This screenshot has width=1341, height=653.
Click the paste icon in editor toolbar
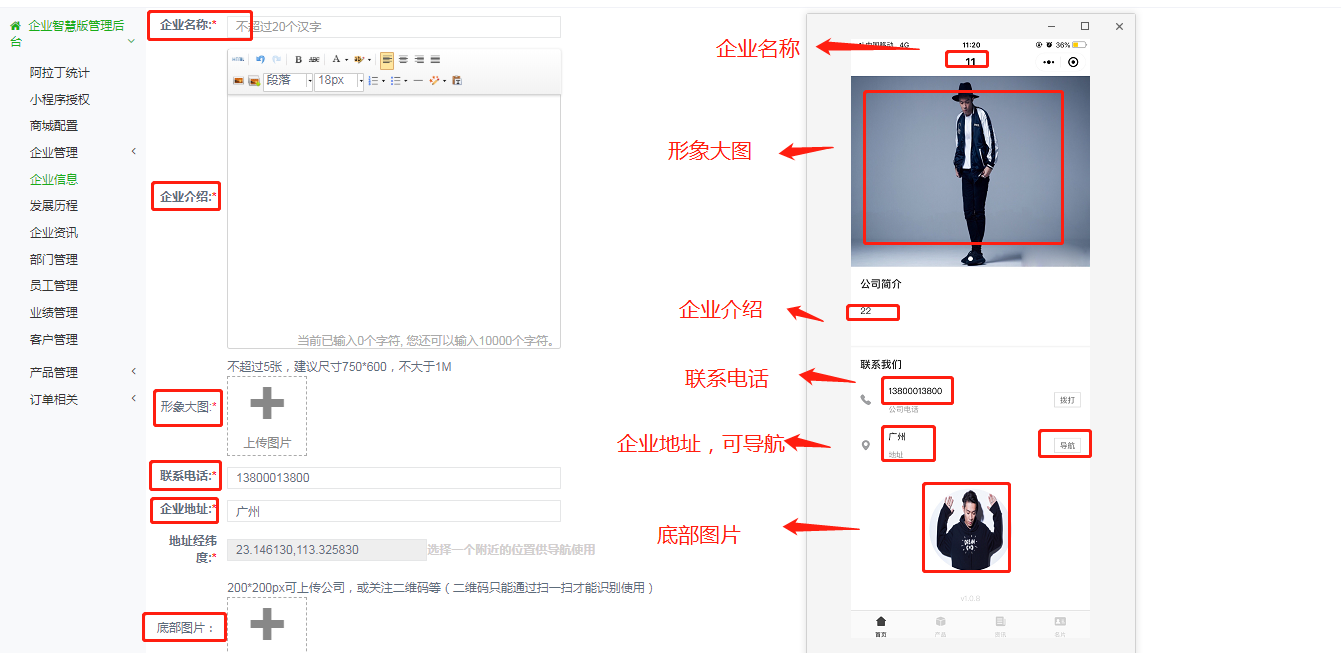pyautogui.click(x=457, y=81)
